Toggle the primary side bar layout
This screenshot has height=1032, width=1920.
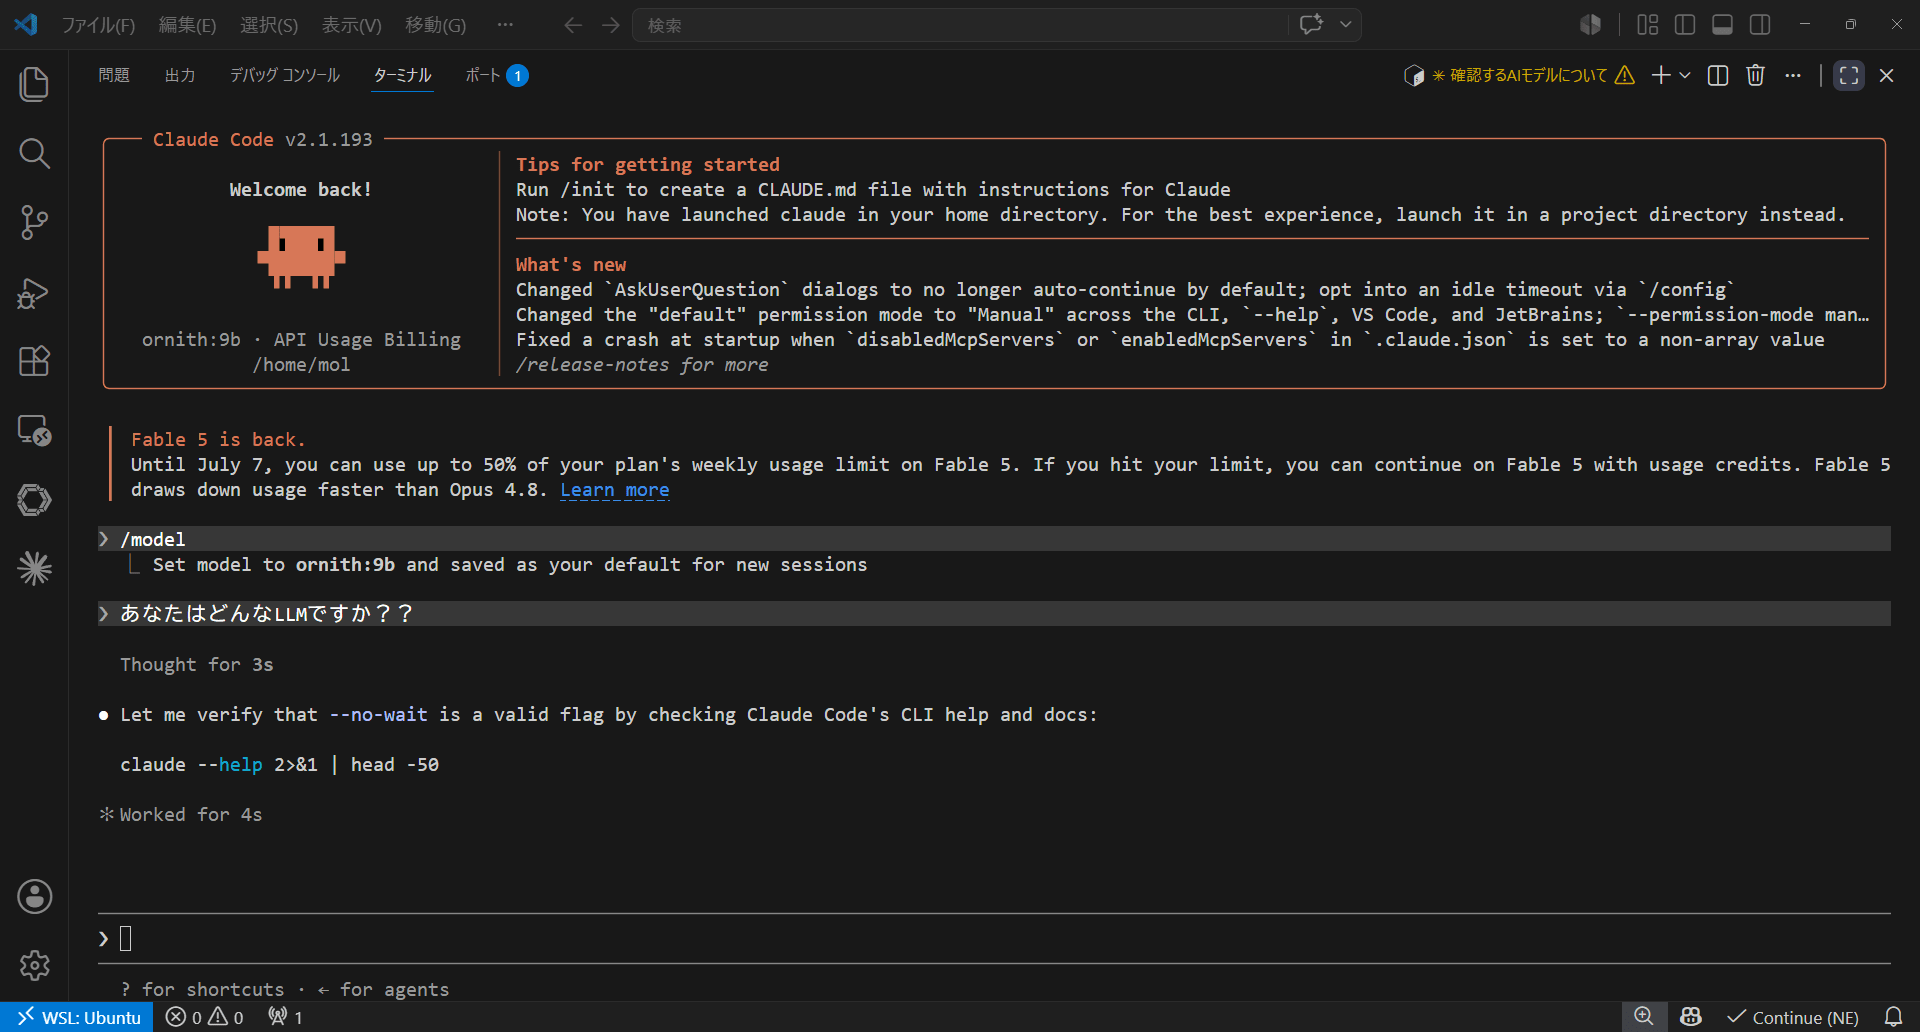point(1685,25)
